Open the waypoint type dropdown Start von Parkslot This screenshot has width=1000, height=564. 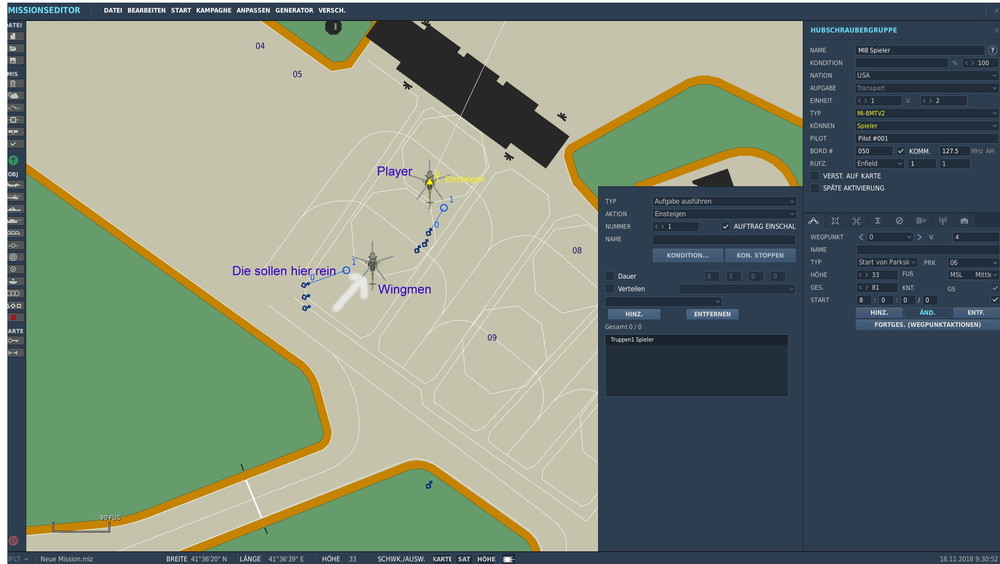coord(886,262)
